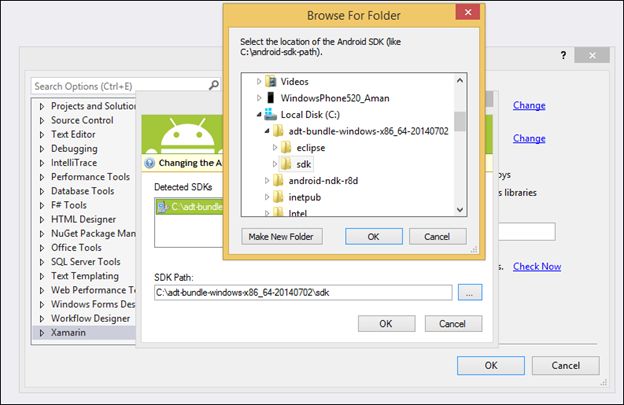Select Web Performance Test Tools category
Screen dimensions: 624x405
93,290
